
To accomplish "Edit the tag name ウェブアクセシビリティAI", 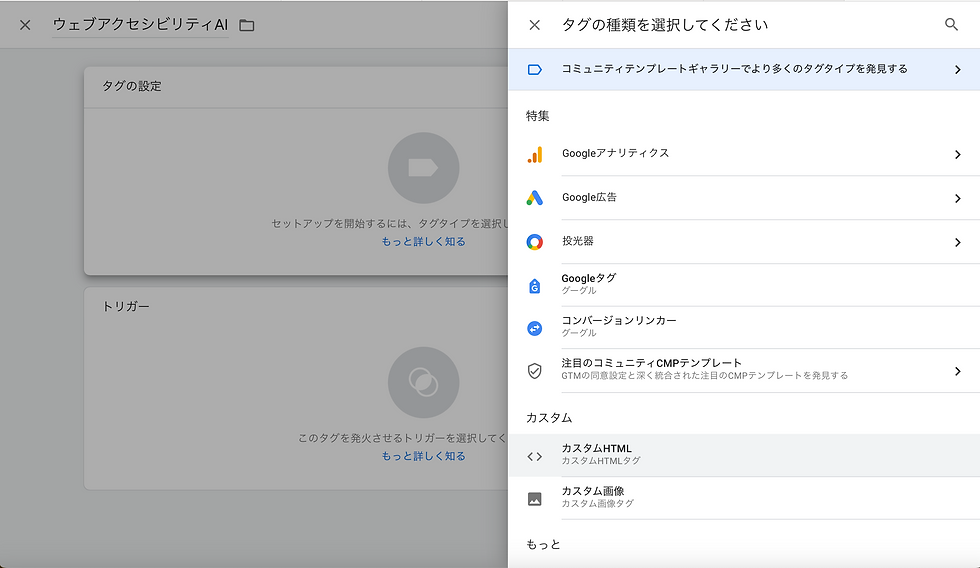I will (x=140, y=25).
